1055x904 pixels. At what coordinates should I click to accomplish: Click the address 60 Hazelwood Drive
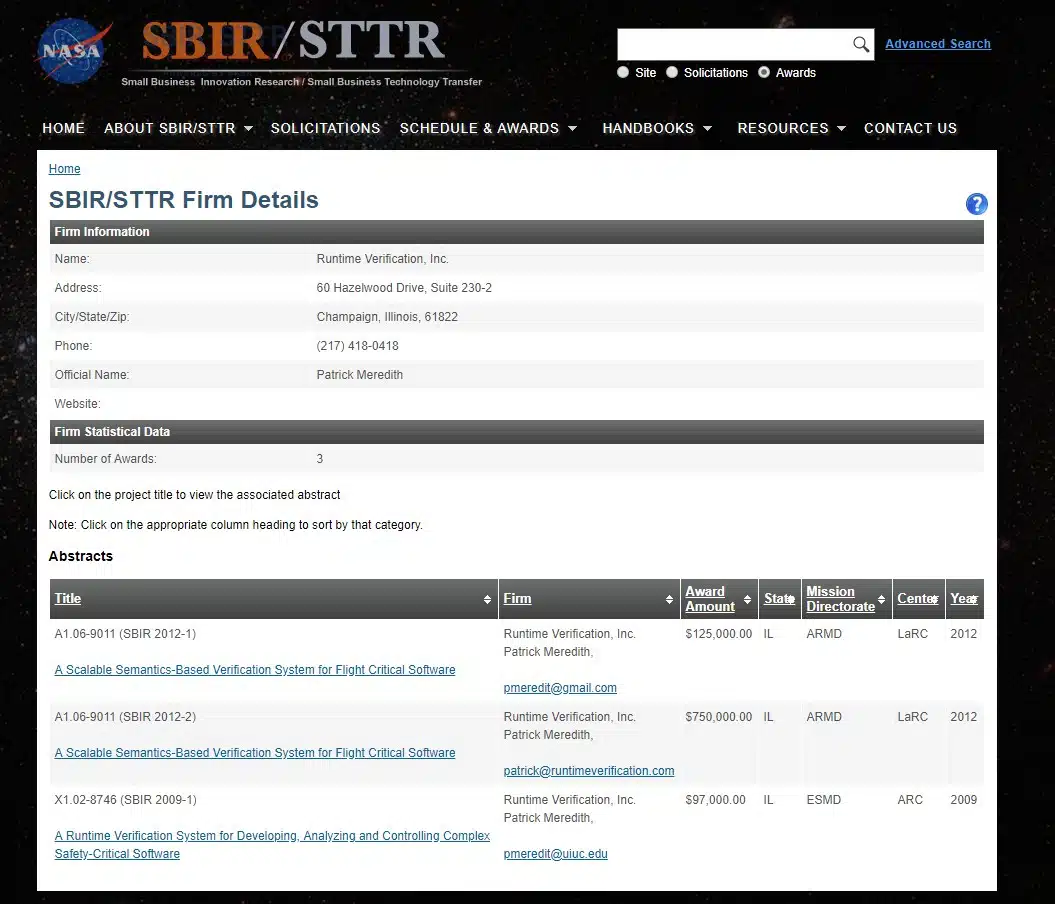tap(404, 288)
